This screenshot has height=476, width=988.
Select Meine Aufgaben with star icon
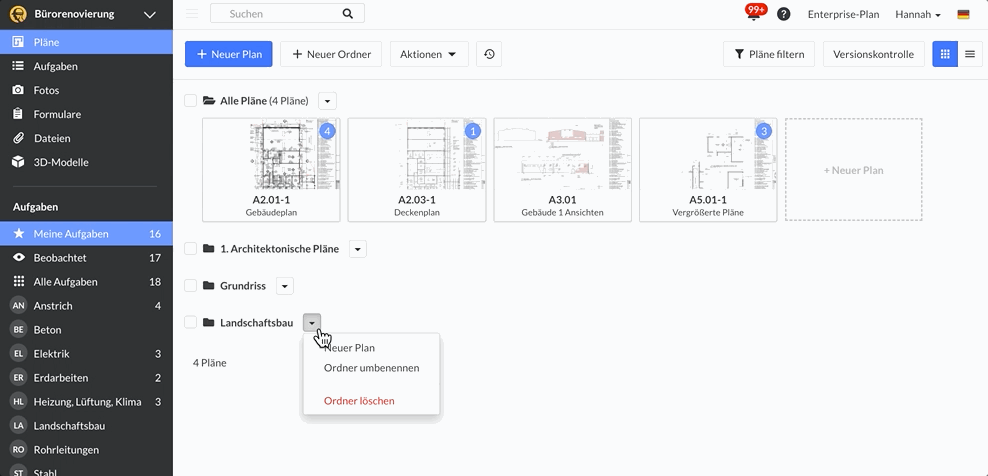pos(86,234)
